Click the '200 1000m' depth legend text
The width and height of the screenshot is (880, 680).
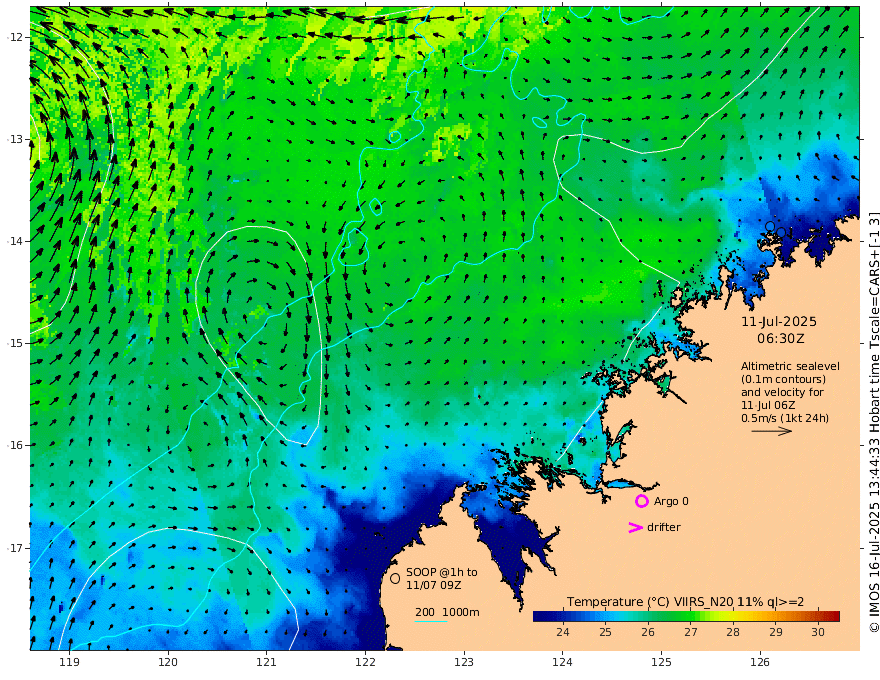coord(447,612)
